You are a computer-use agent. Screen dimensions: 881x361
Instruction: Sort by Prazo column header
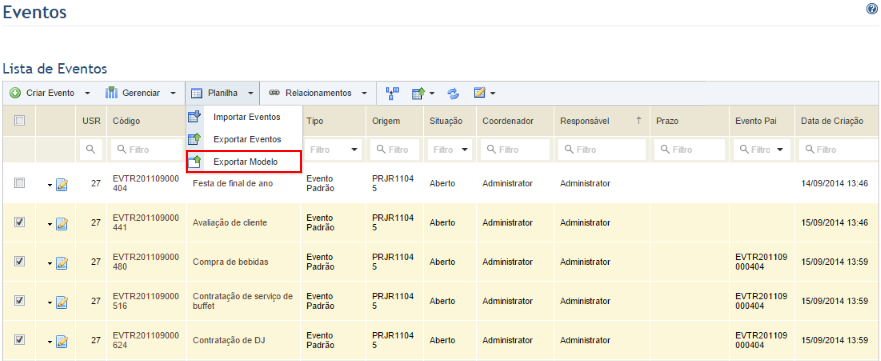coord(666,121)
